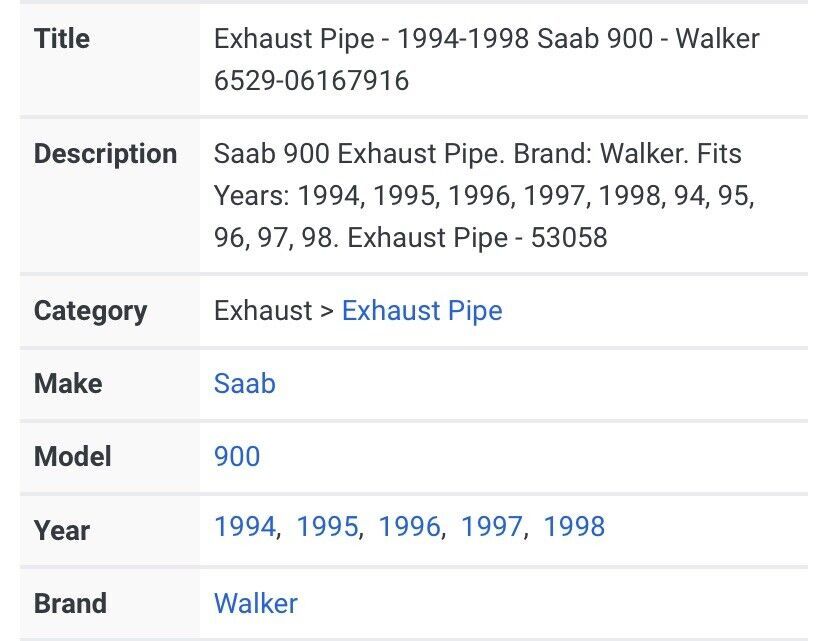Image resolution: width=828 pixels, height=641 pixels.
Task: Click the Model row label
Action: 72,456
